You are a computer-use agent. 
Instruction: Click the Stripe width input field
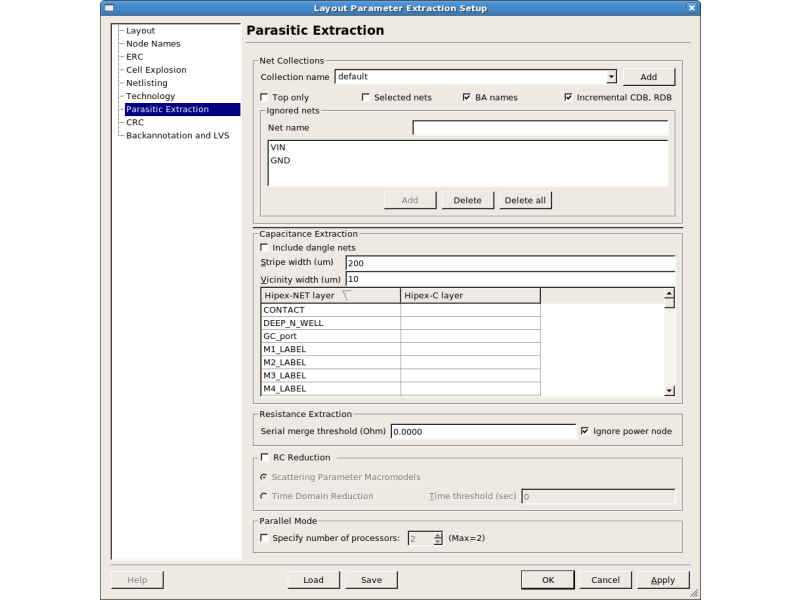(x=509, y=263)
